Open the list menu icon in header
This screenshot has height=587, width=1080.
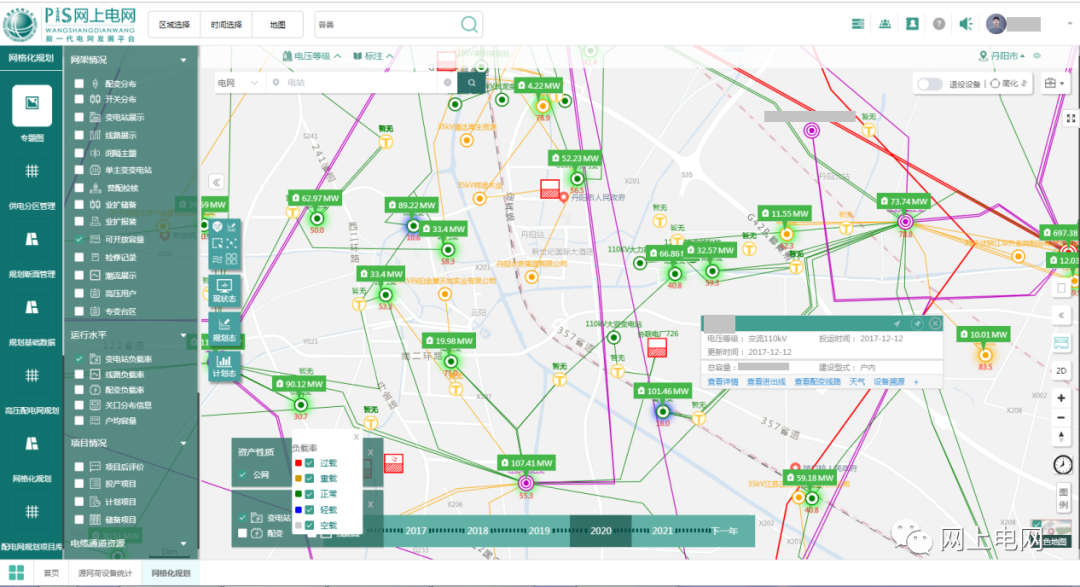[858, 24]
